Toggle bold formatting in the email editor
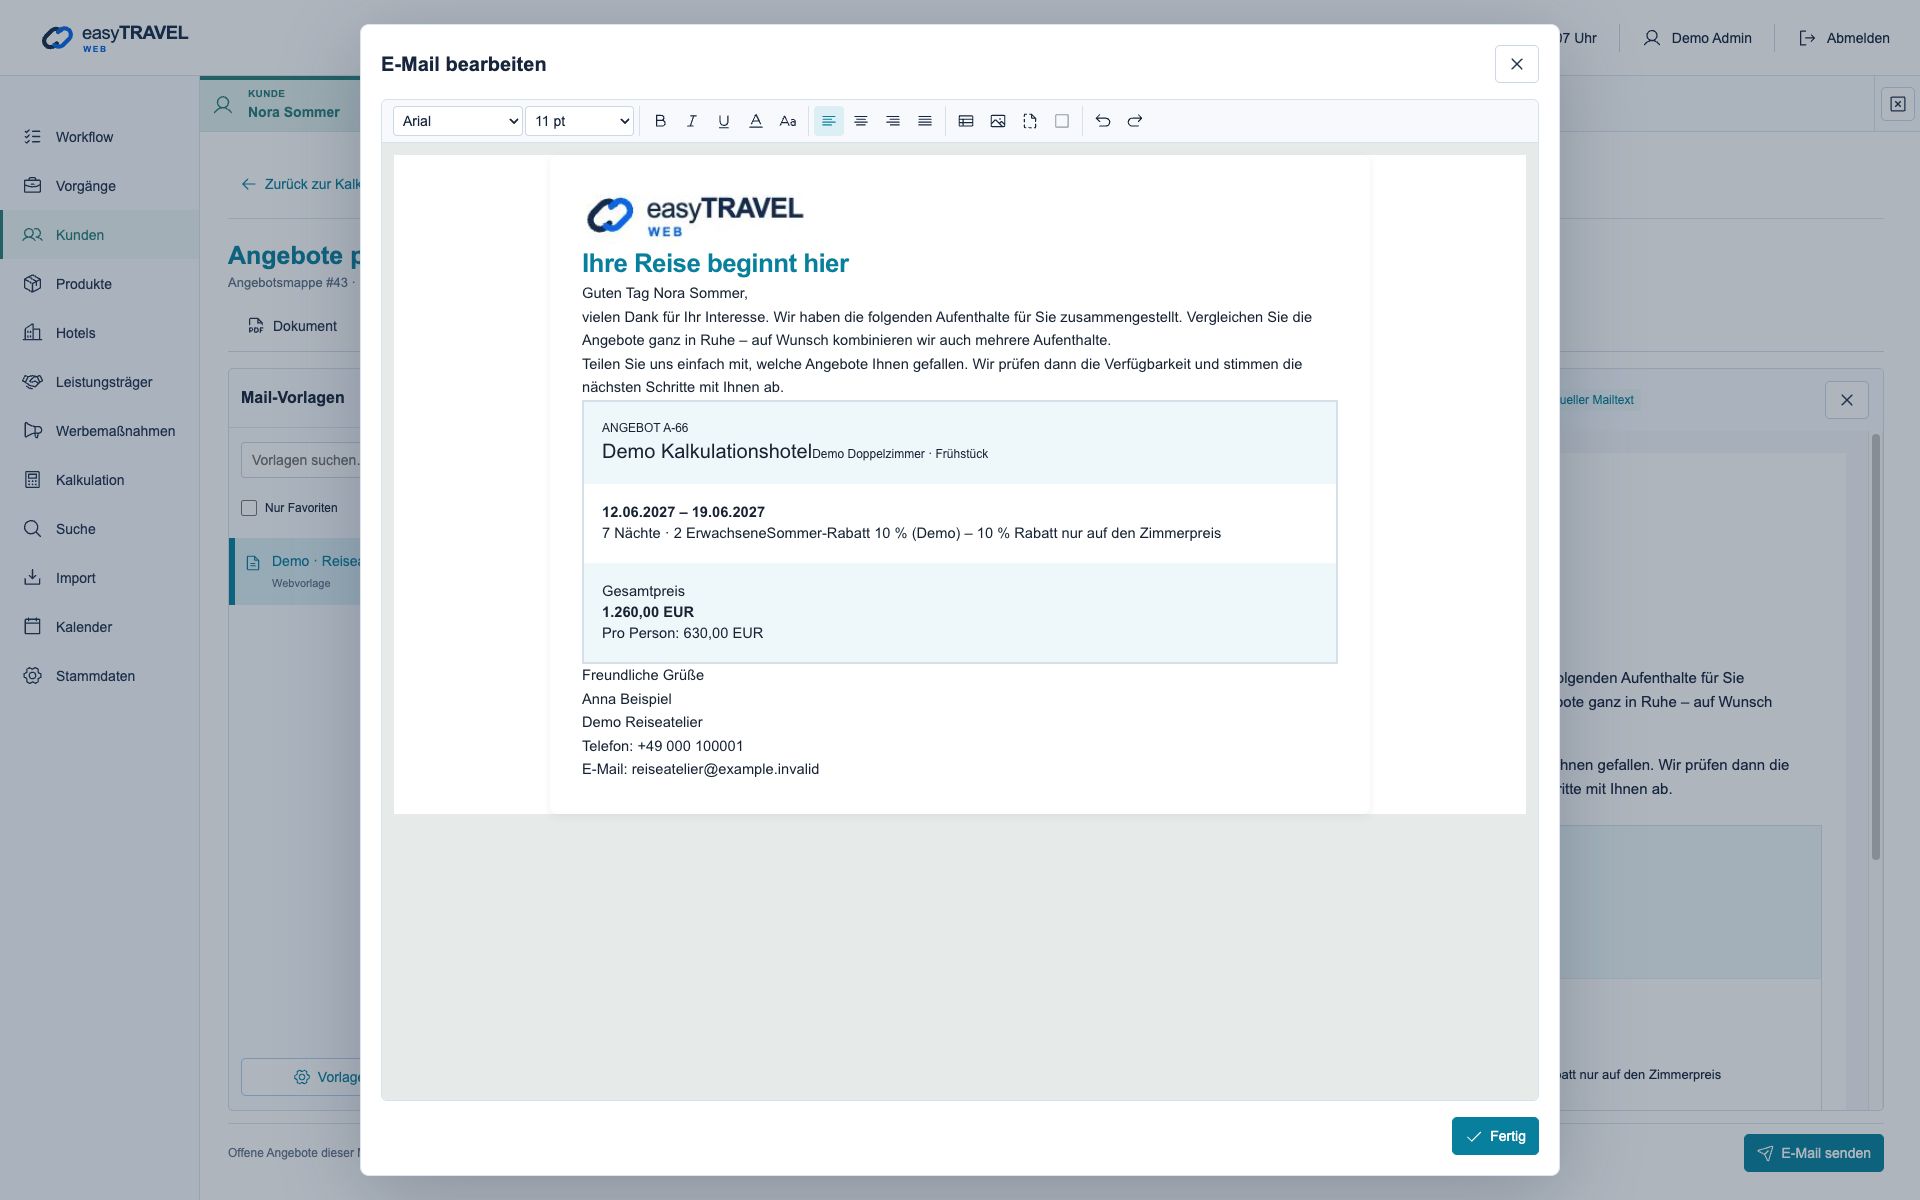 point(660,121)
